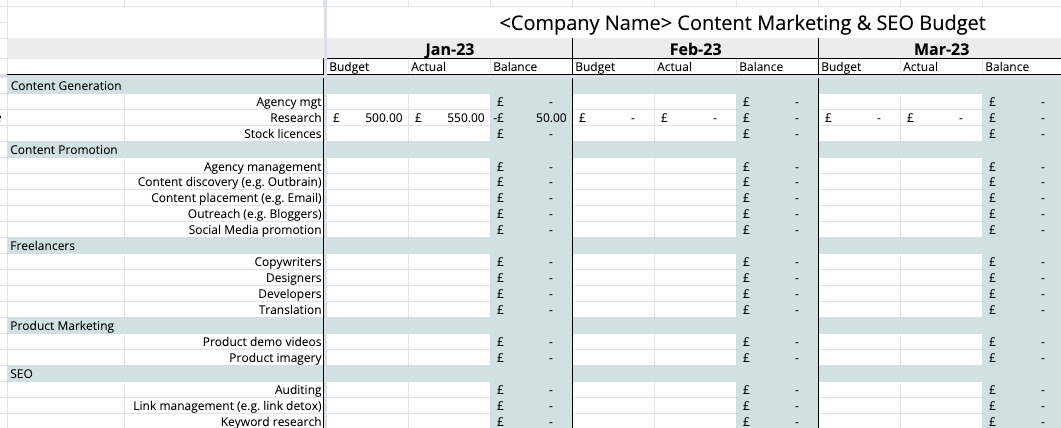Viewport: 1061px width, 428px height.
Task: Click the Budget column header under Feb-23
Action: (x=595, y=67)
